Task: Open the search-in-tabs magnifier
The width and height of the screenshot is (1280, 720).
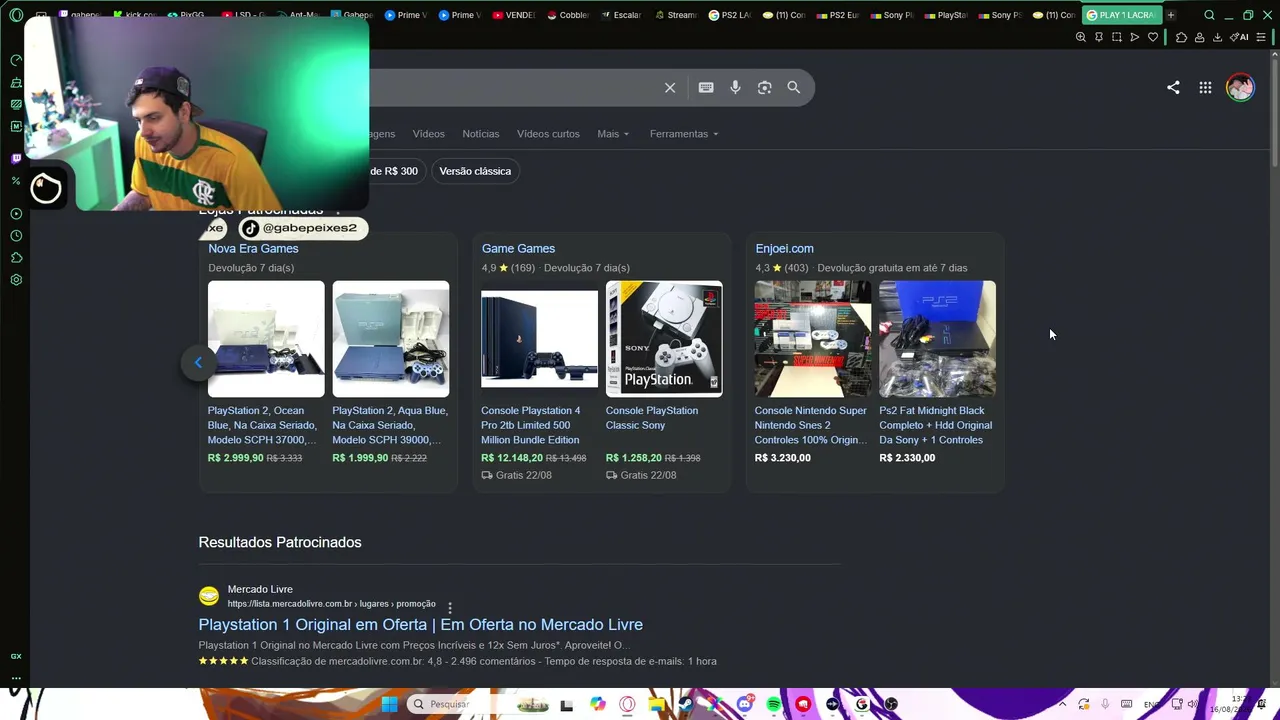Action: click(x=1209, y=15)
